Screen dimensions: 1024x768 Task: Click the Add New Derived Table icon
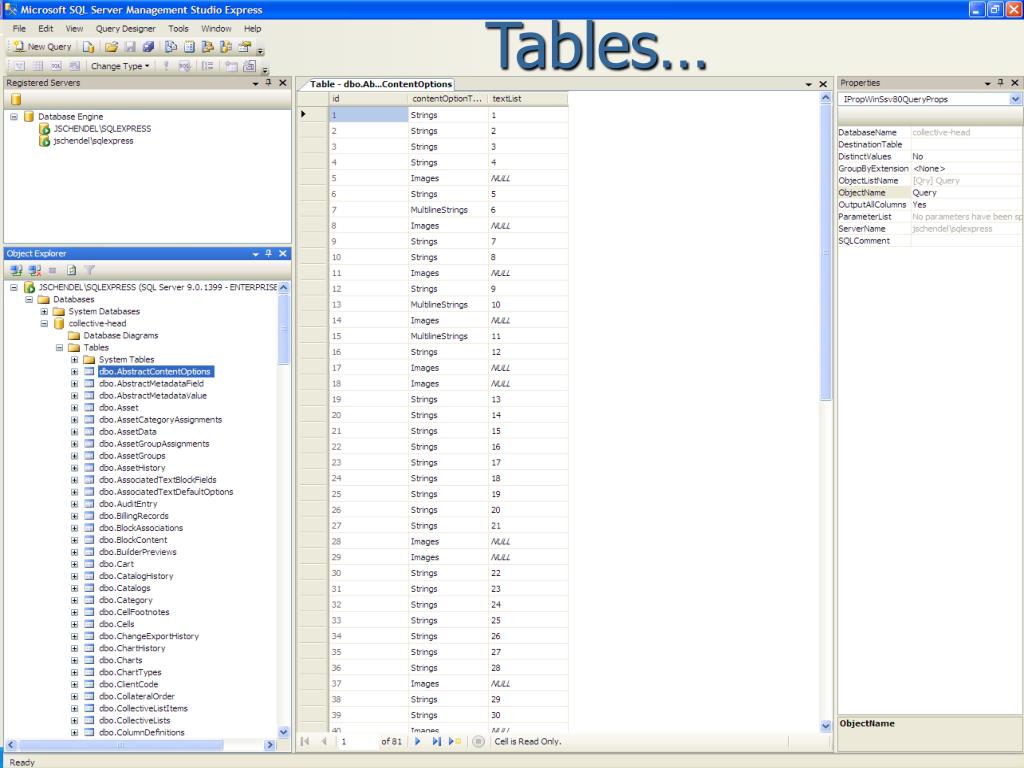[249, 66]
